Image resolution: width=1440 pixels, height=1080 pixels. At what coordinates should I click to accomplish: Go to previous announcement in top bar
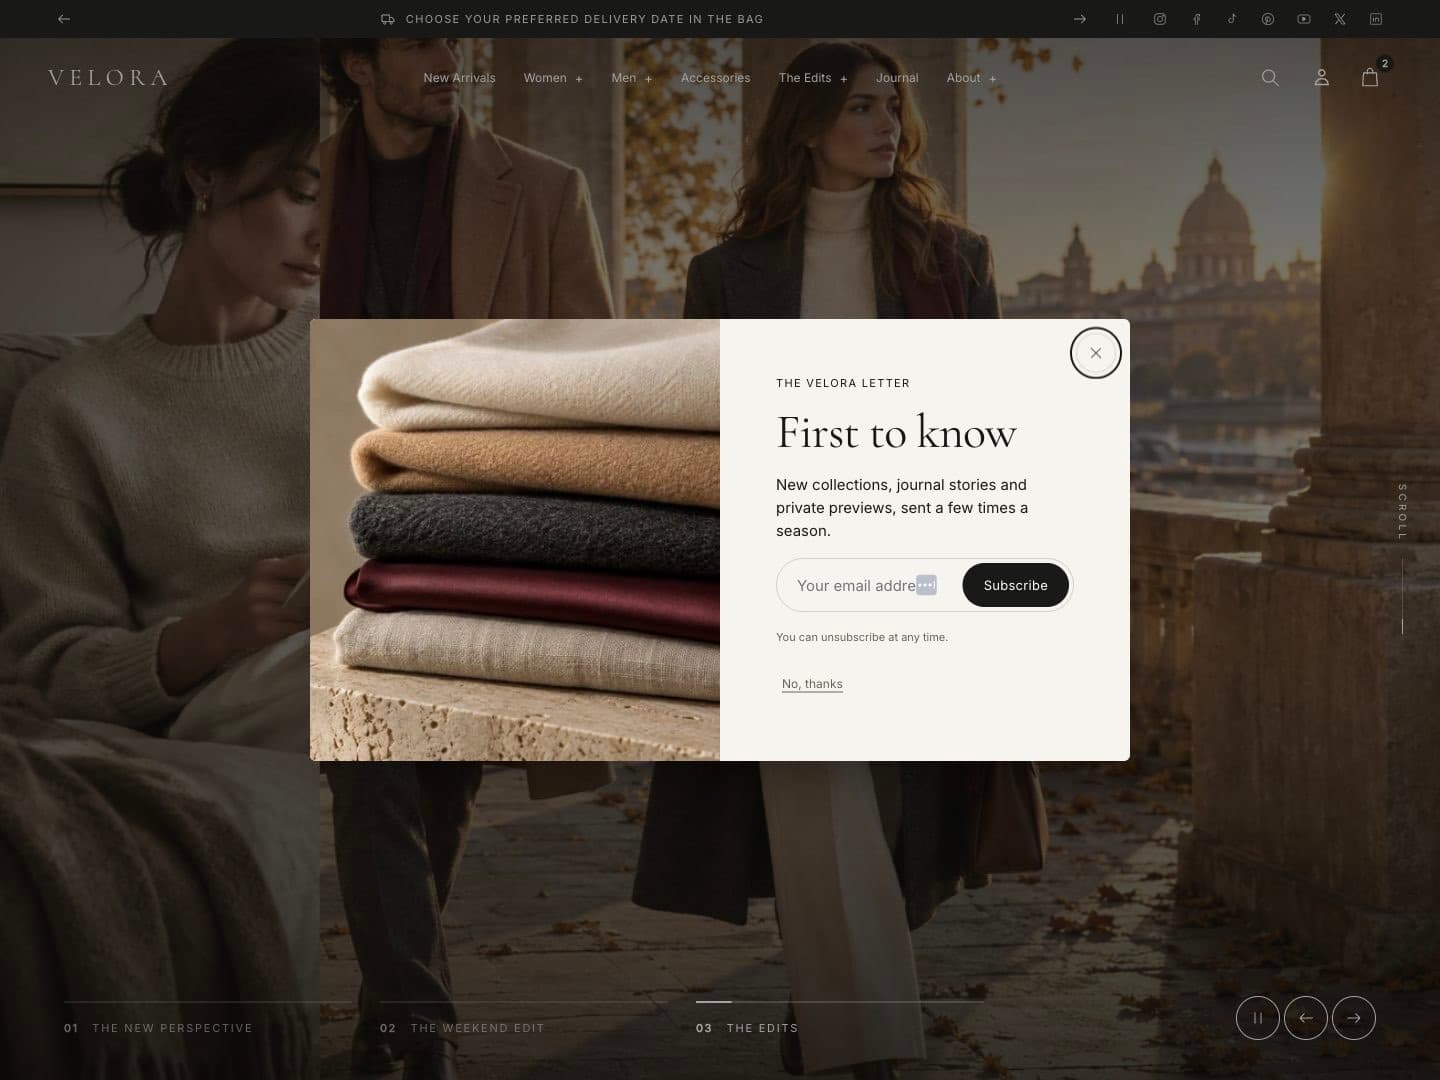click(x=64, y=19)
